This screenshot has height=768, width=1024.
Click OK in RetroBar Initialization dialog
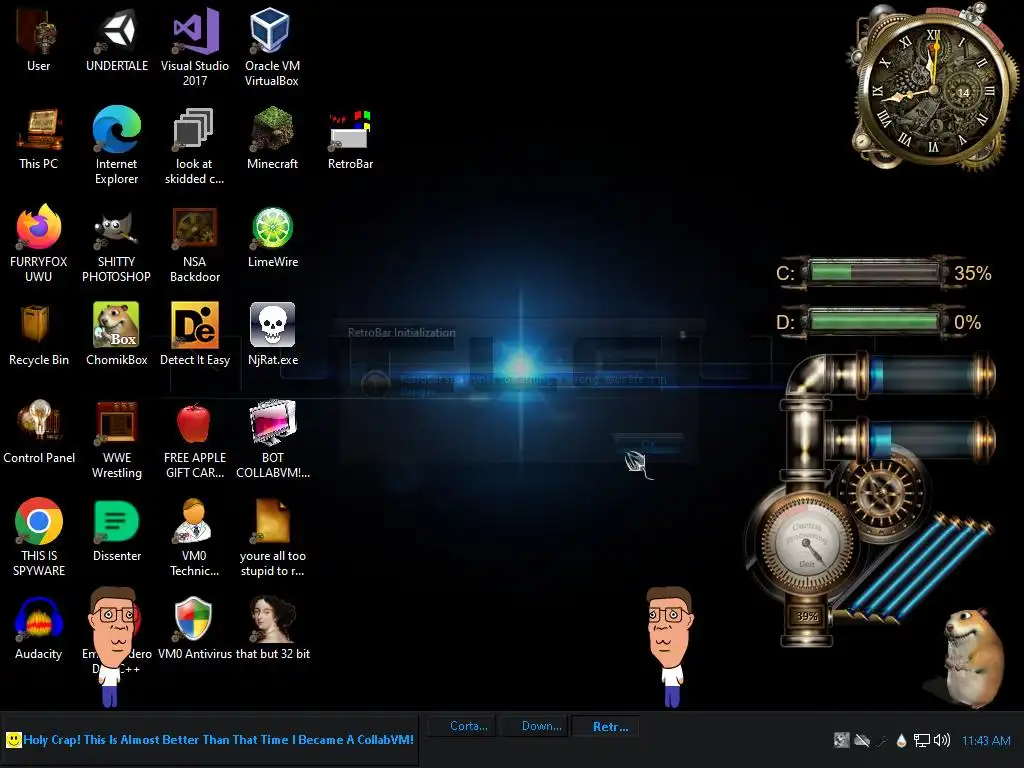tap(648, 444)
